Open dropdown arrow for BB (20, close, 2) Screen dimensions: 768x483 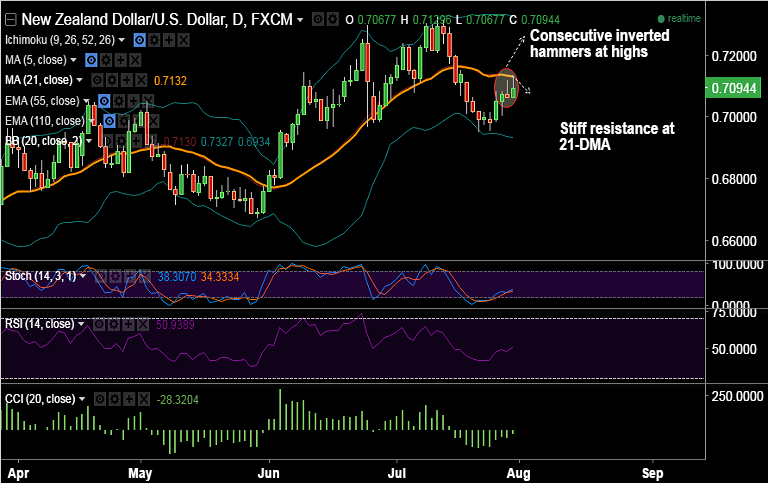point(89,142)
